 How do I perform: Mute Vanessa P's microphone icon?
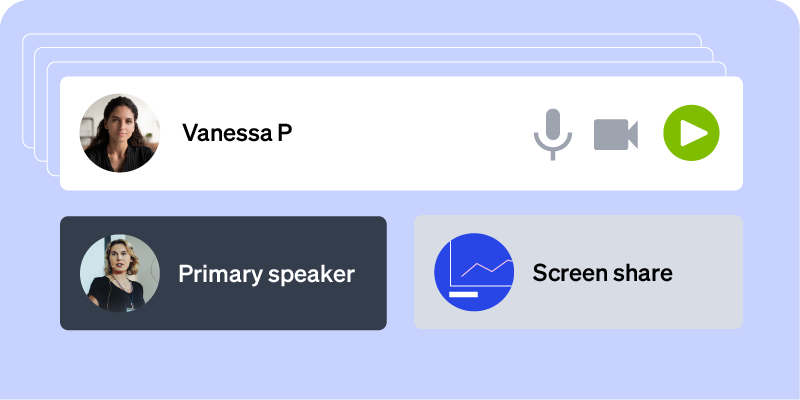[x=553, y=134]
